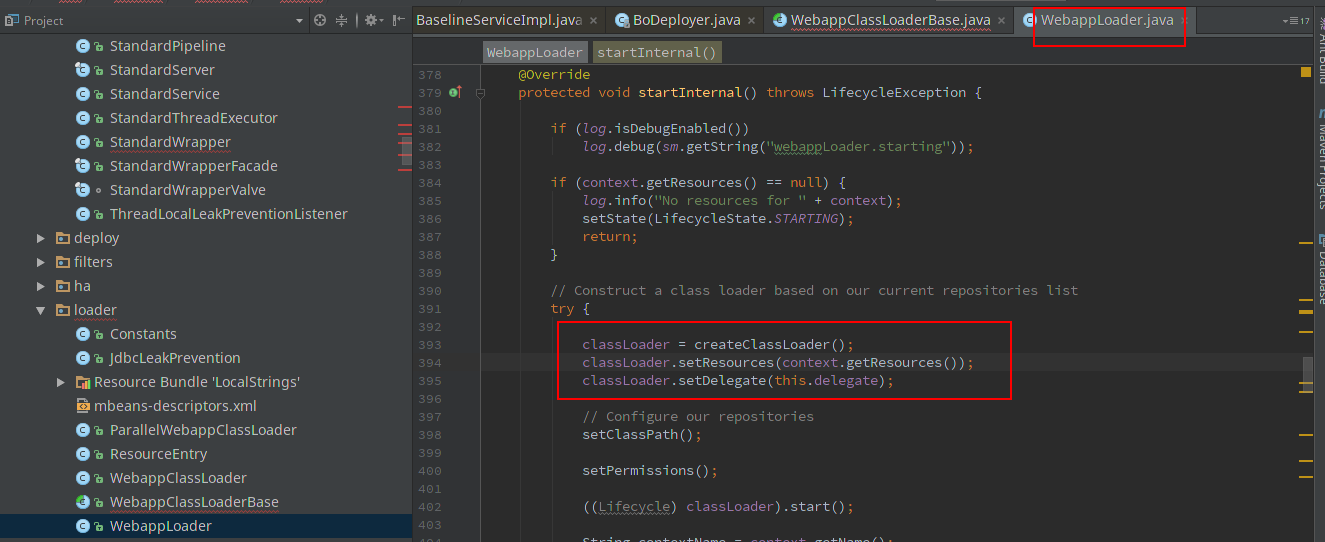Click the Collapse All icon in Project panel

click(342, 20)
